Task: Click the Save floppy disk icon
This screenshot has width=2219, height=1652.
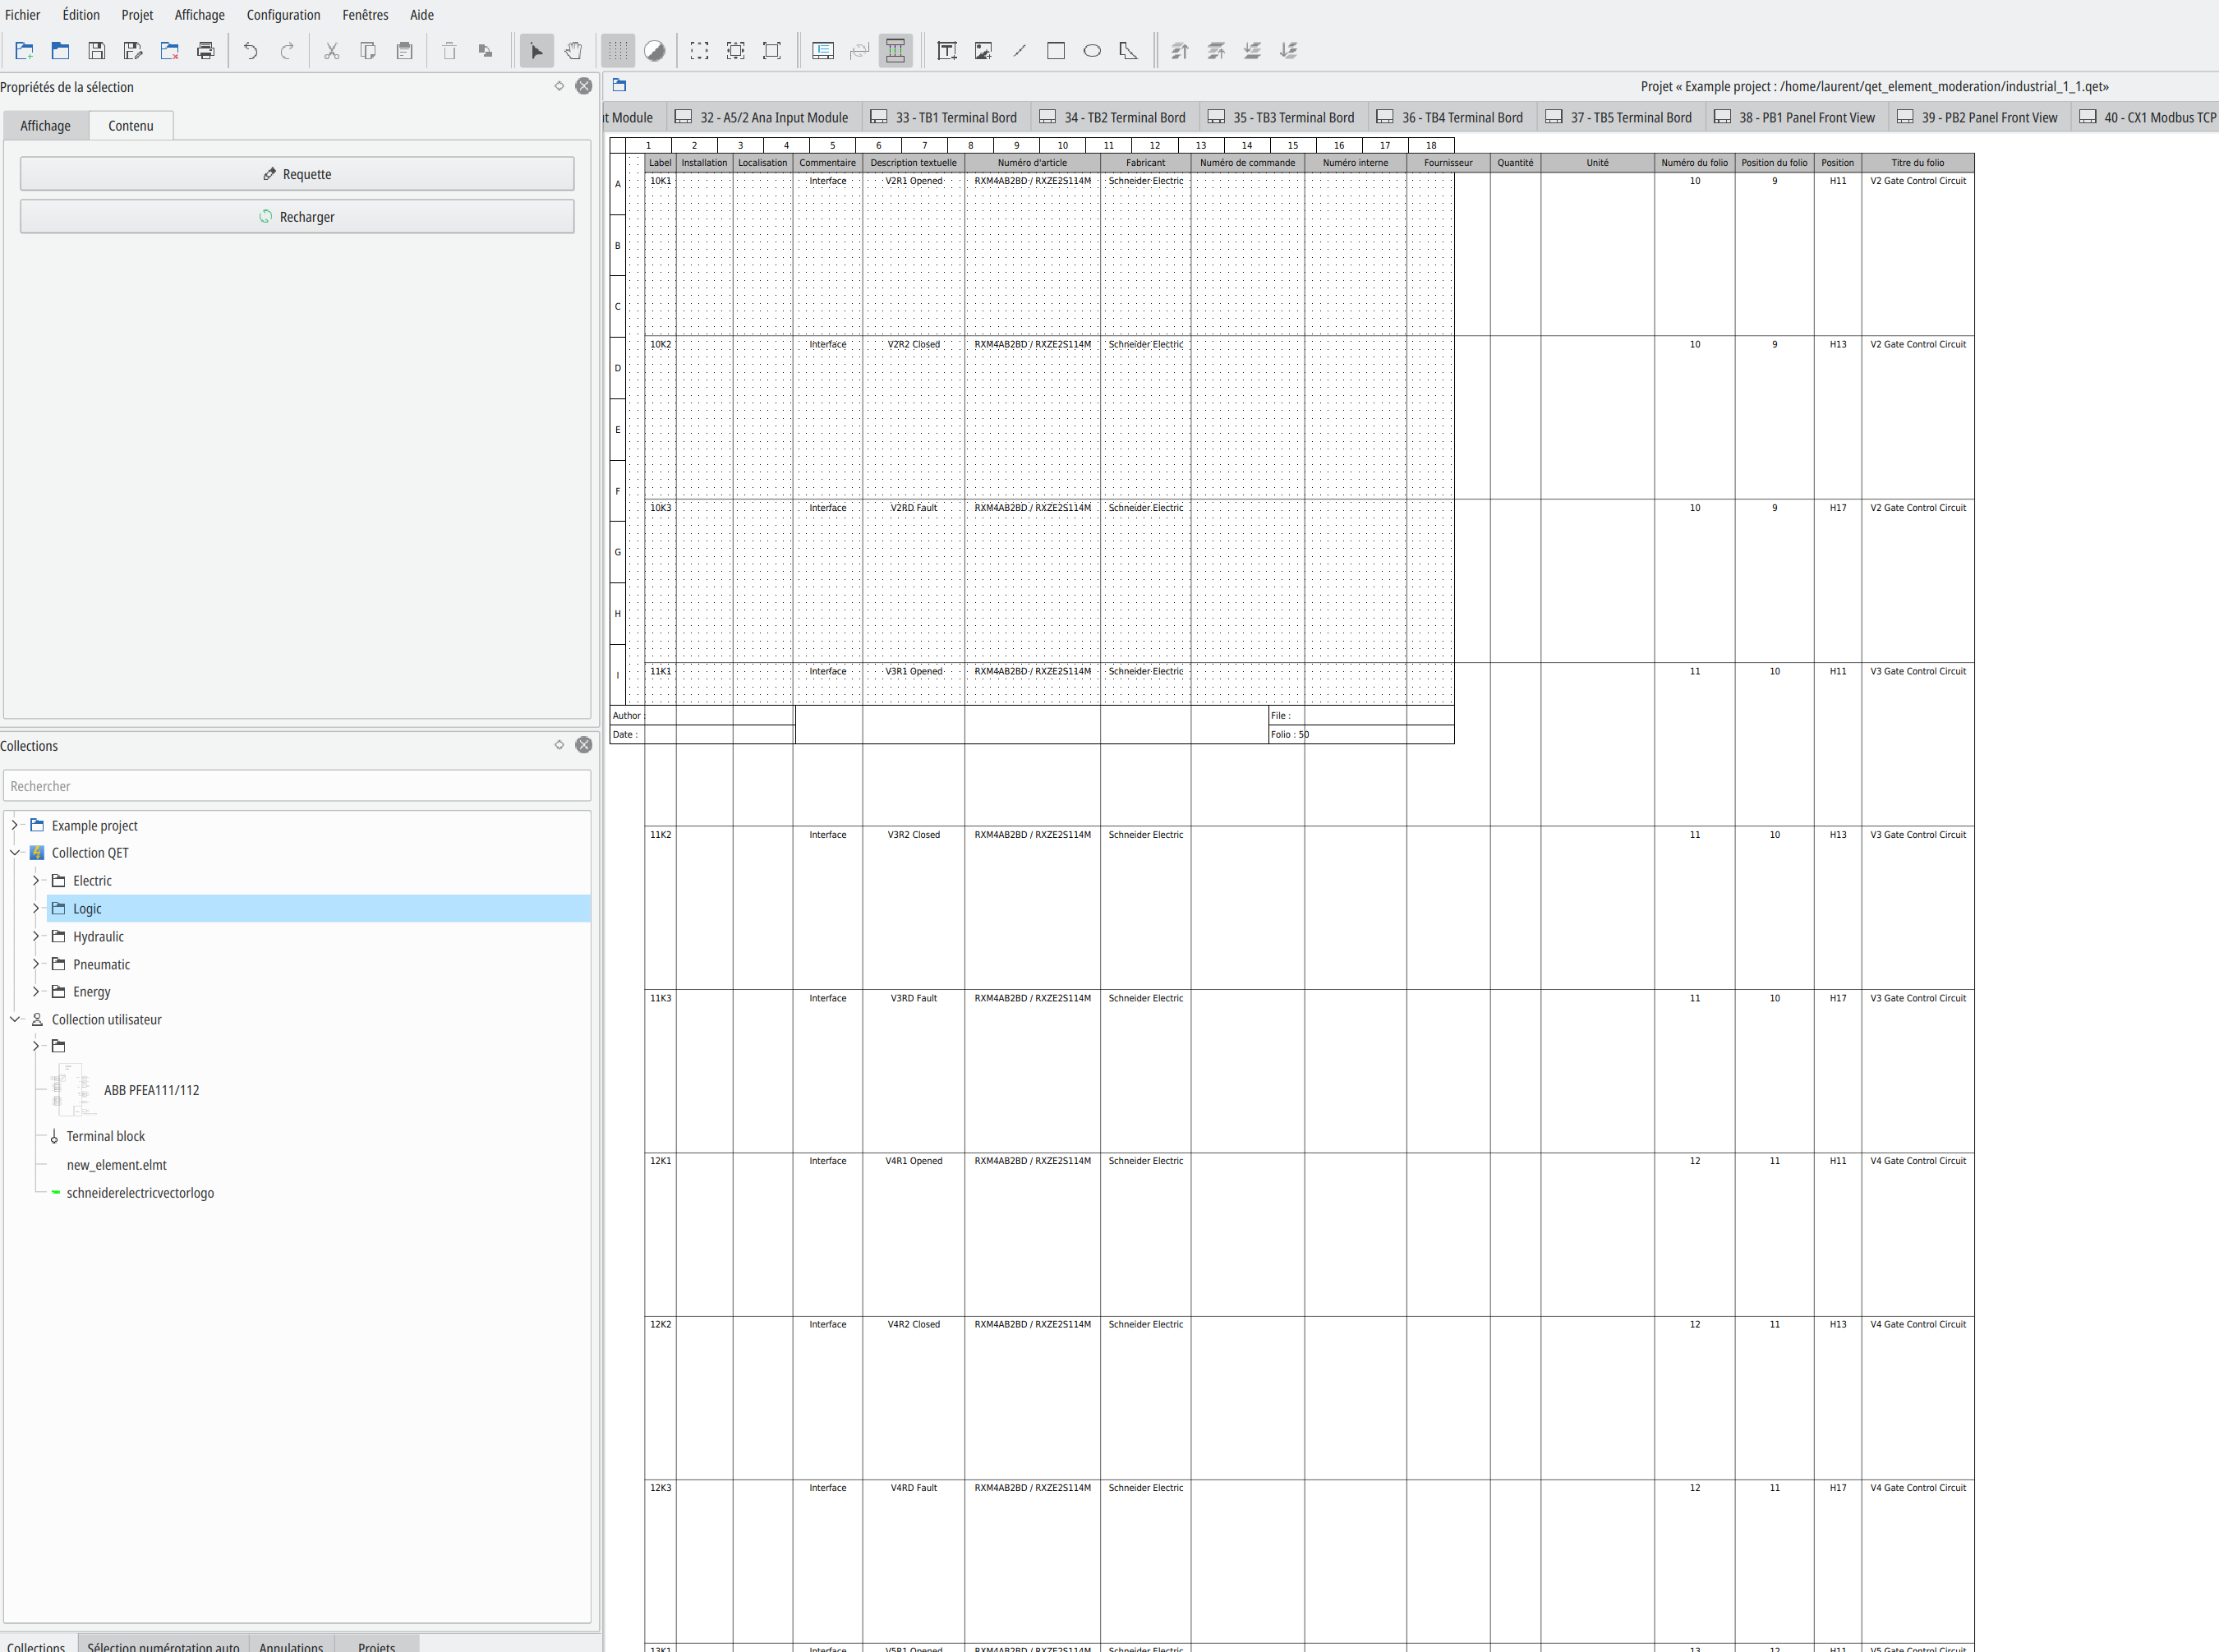Action: pos(96,50)
